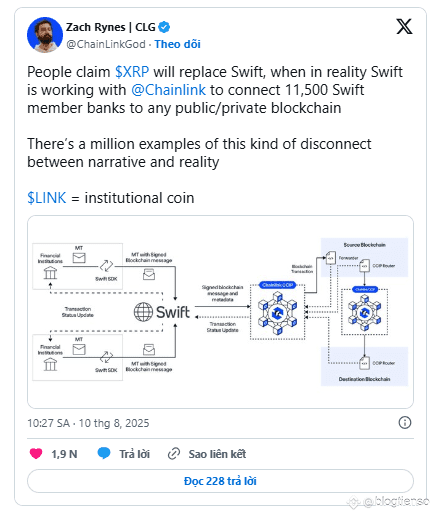437x519 pixels.
Task: Open the $LINK cashtag link
Action: pos(47,198)
